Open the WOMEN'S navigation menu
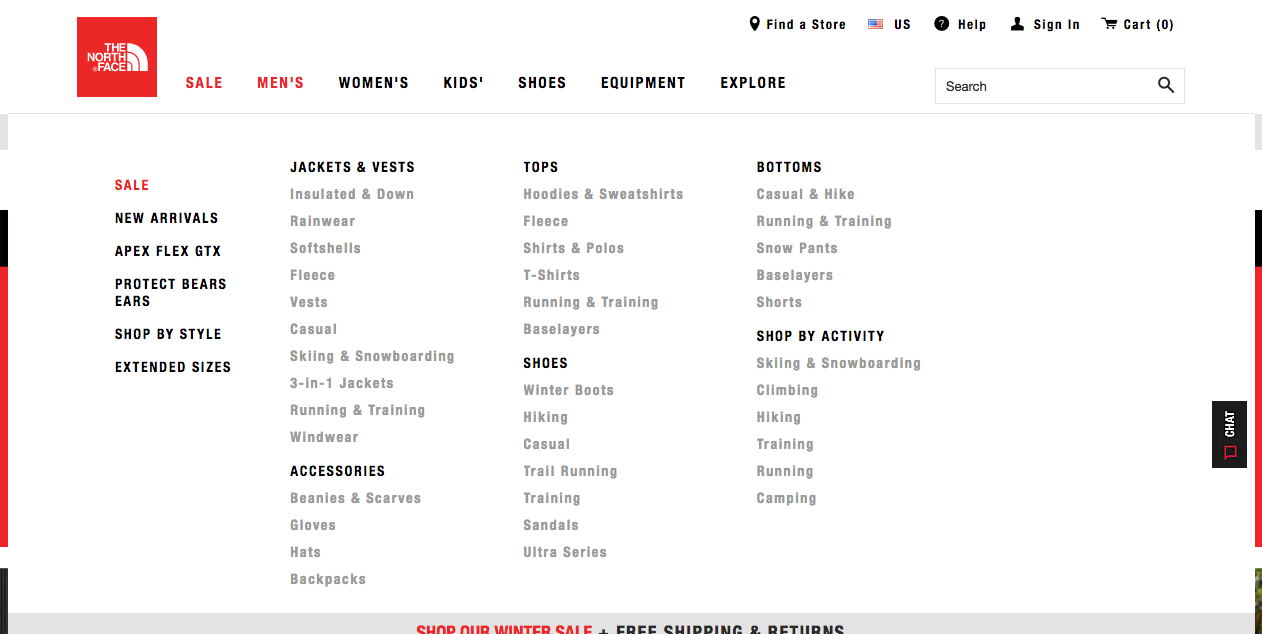The width and height of the screenshot is (1262, 634). [374, 83]
